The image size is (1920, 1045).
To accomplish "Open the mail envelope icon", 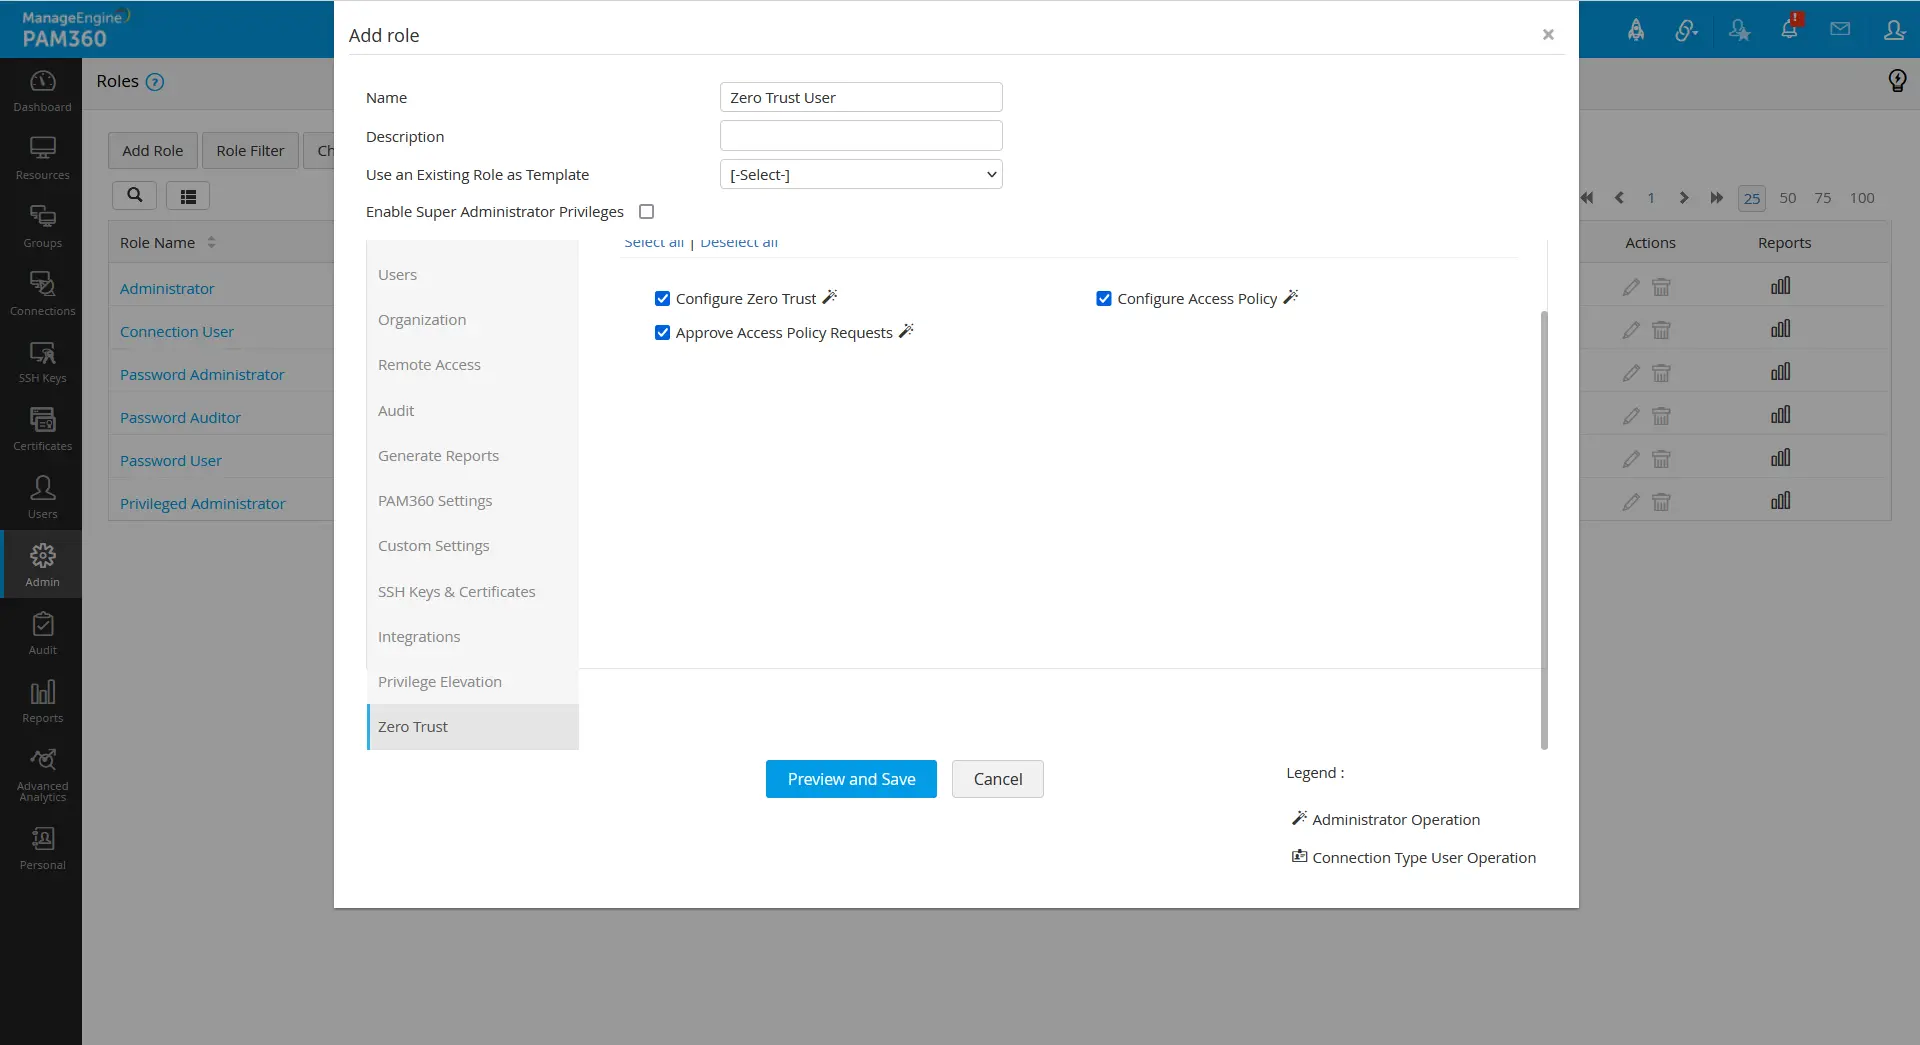I will point(1840,29).
